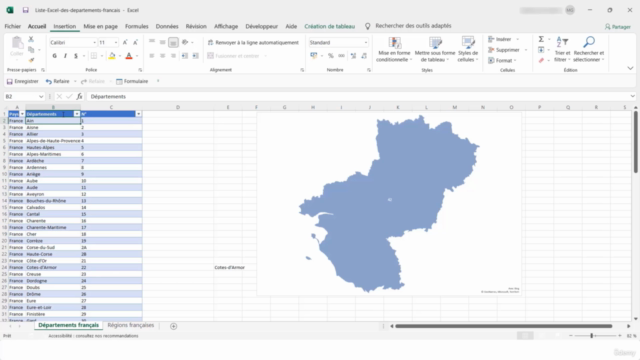
Task: Open the Calibri font name dropdown
Action: click(x=94, y=42)
